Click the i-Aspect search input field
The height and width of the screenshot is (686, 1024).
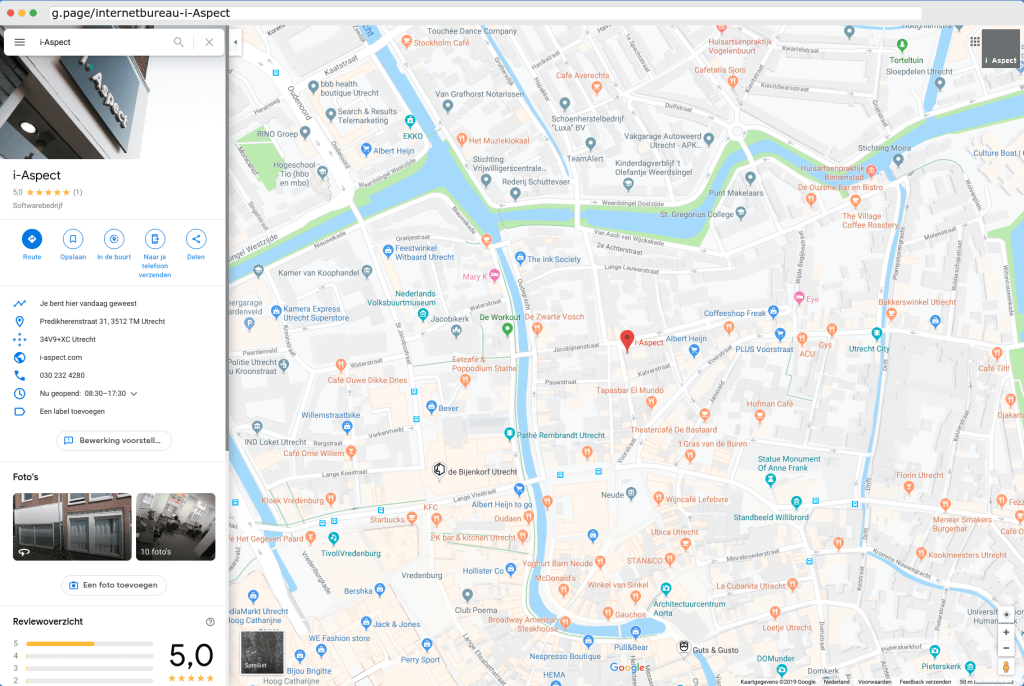[x=101, y=42]
